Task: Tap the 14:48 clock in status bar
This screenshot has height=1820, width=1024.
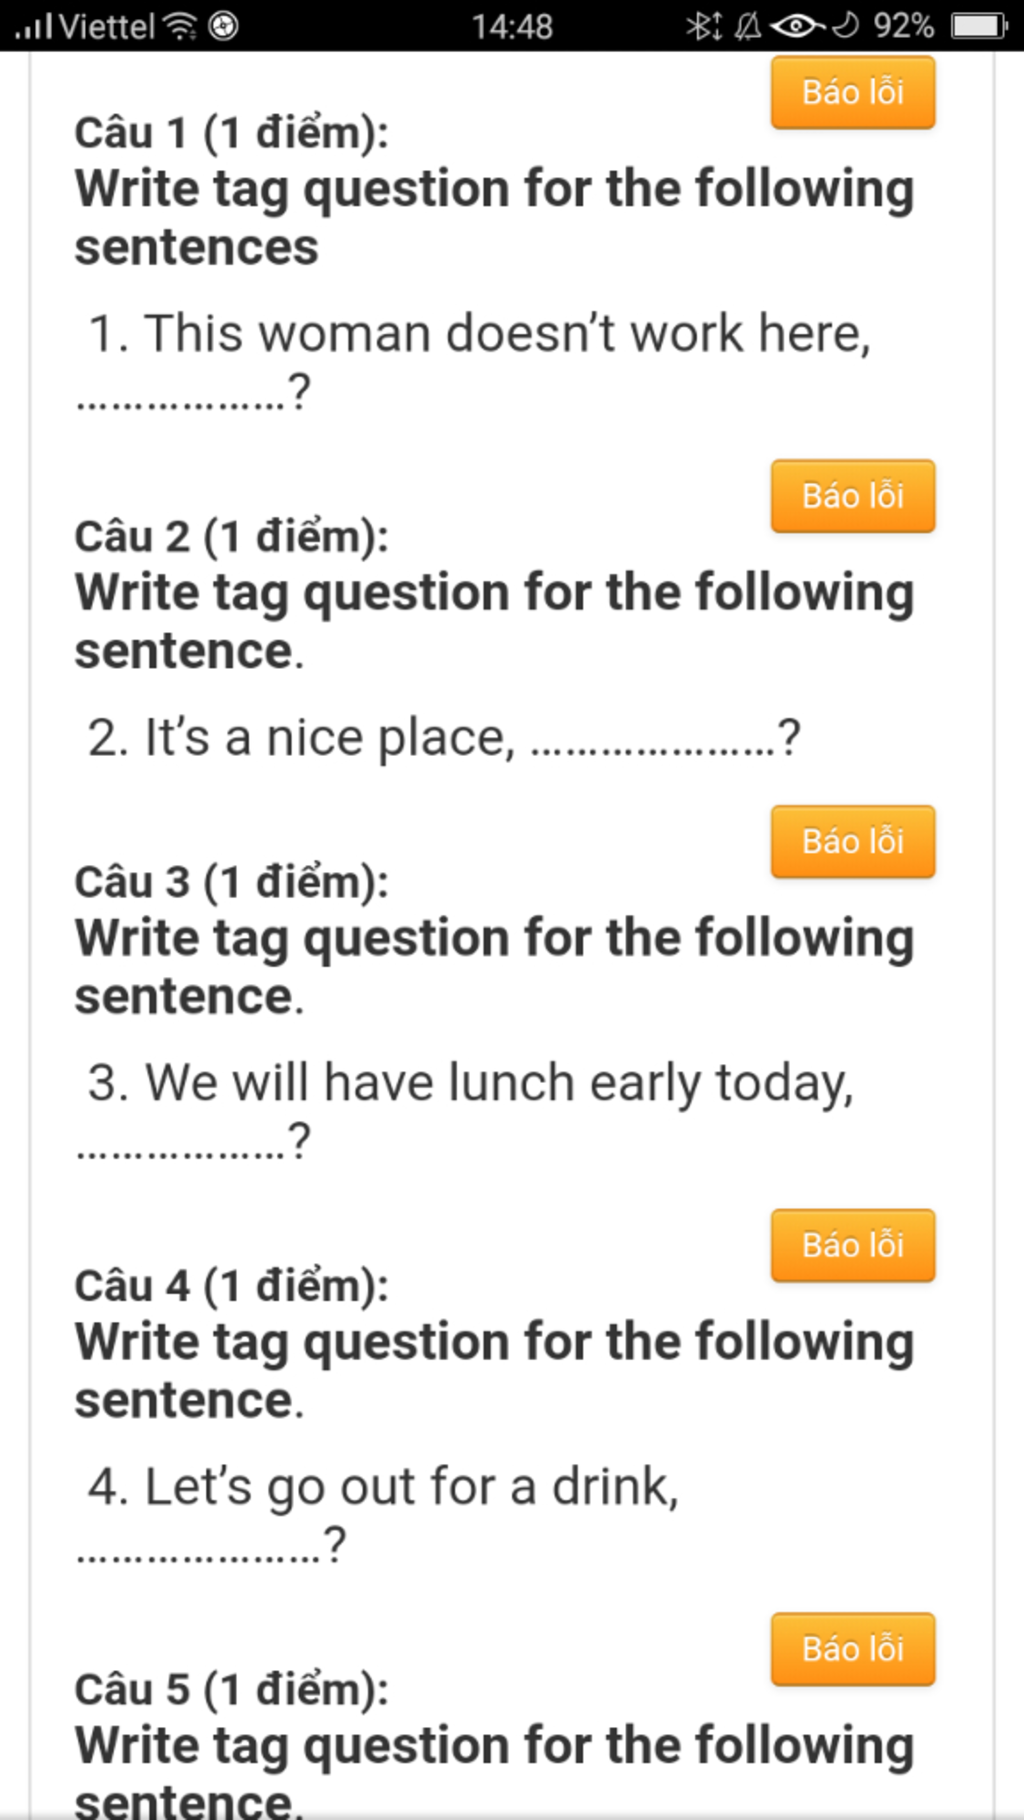Action: click(x=512, y=26)
